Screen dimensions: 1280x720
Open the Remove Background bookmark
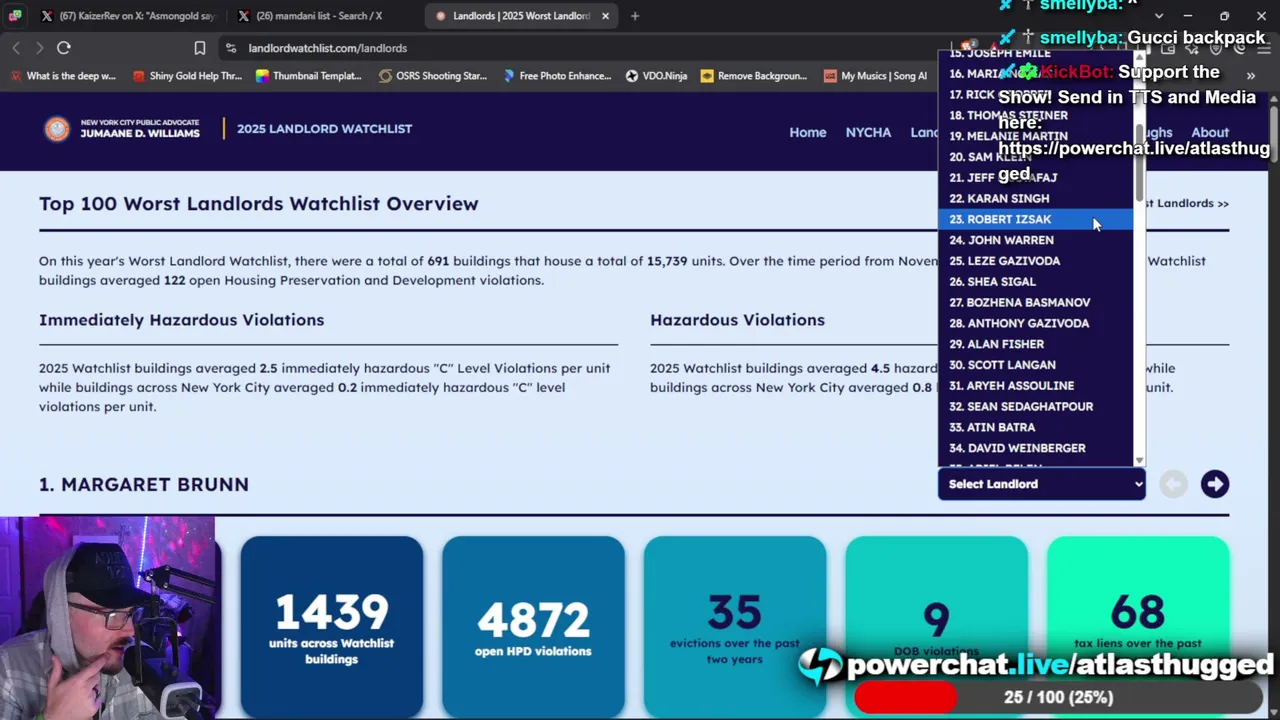(753, 76)
